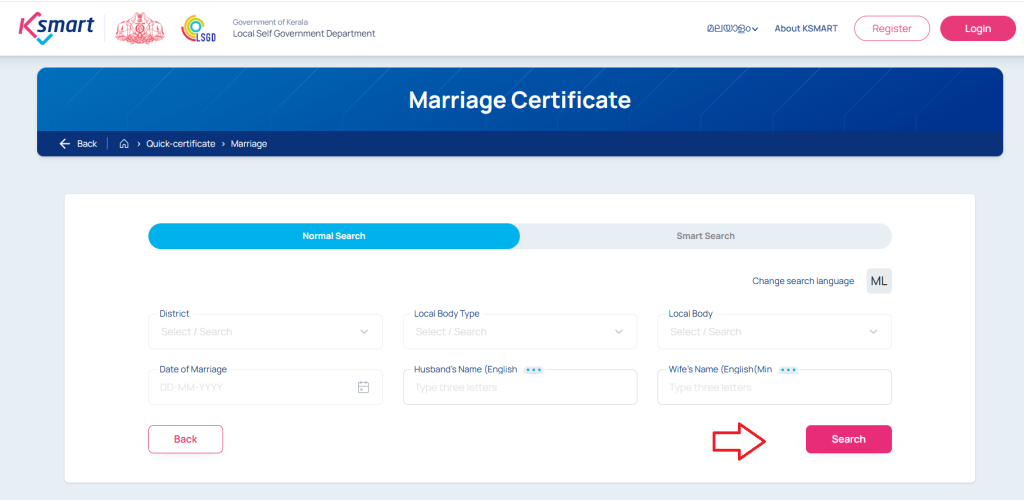Click dots icon beside Husband's Name label
Image resolution: width=1024 pixels, height=500 pixels.
(x=534, y=370)
